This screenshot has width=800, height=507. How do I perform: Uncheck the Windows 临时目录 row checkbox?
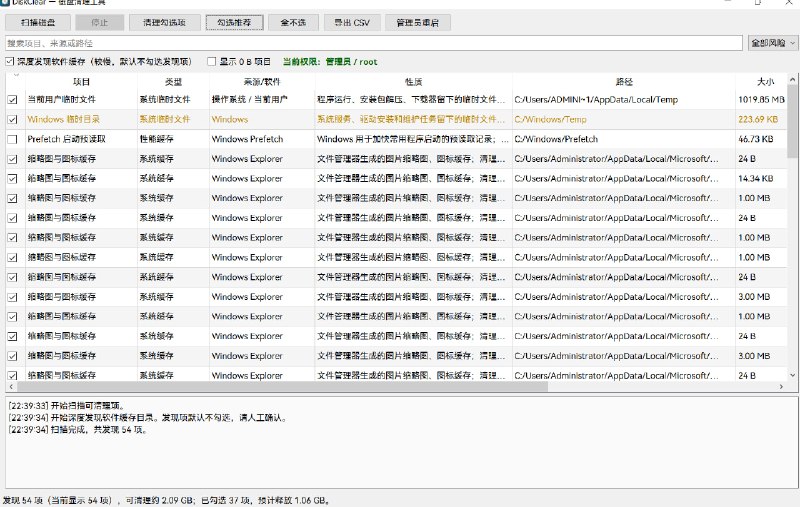point(12,119)
